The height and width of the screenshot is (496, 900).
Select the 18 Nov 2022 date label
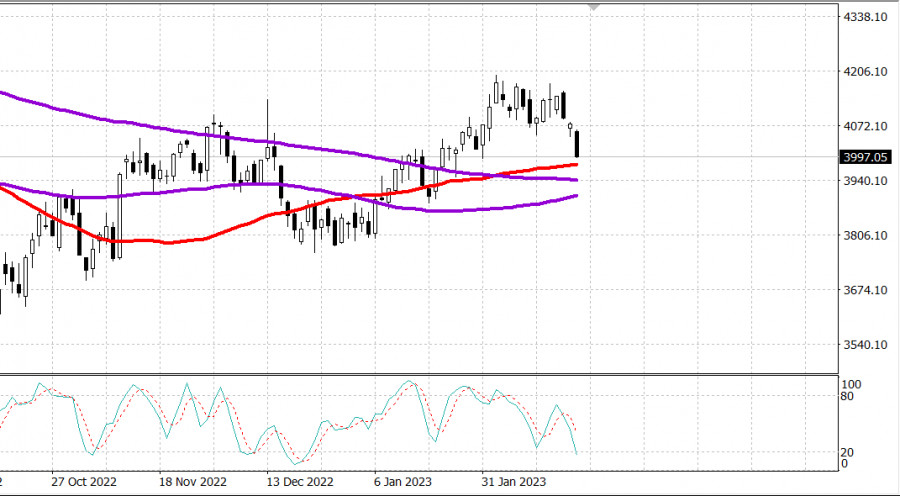[193, 481]
